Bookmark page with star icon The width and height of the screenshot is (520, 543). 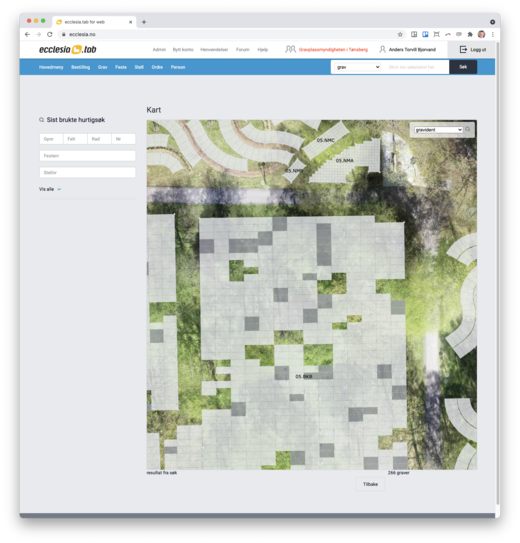pyautogui.click(x=400, y=34)
